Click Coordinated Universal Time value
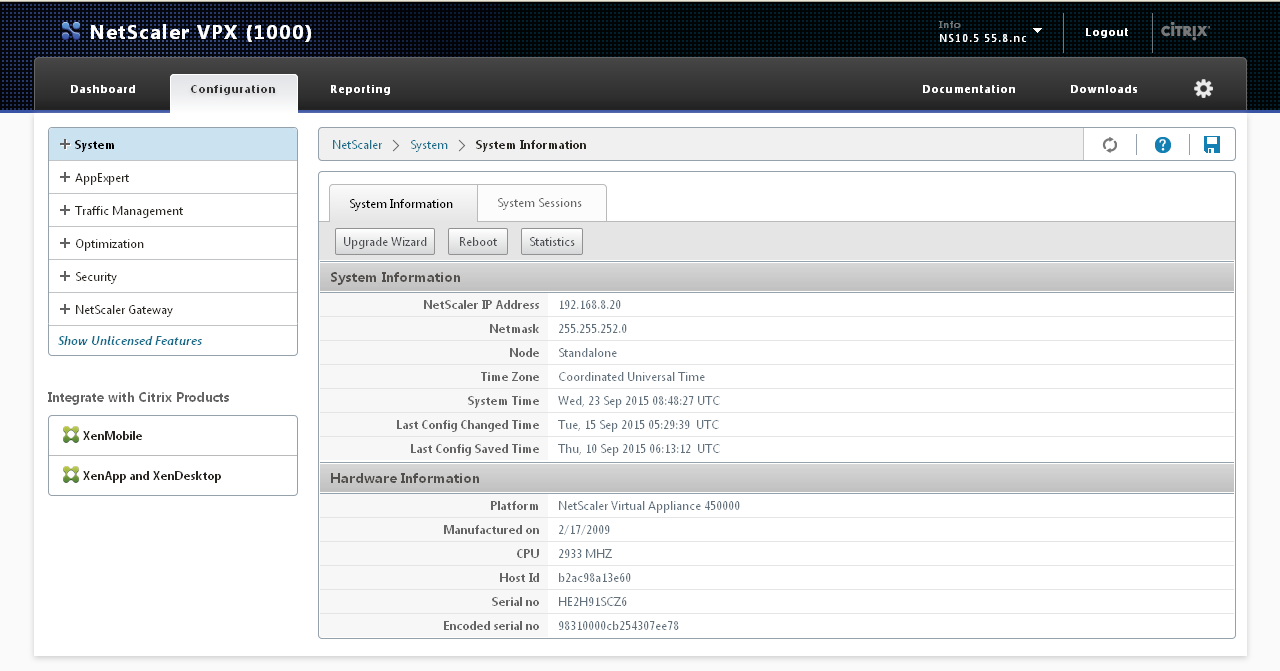 click(632, 377)
